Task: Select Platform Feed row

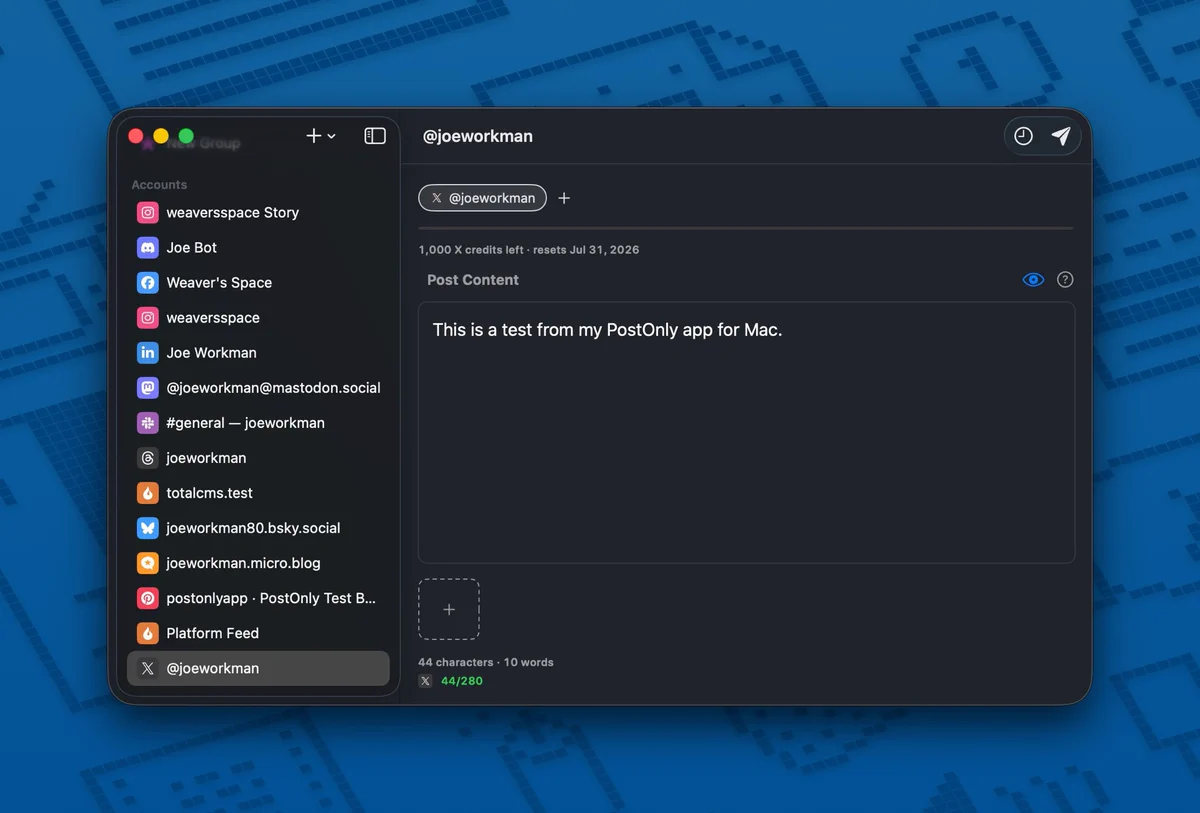Action: tap(258, 633)
